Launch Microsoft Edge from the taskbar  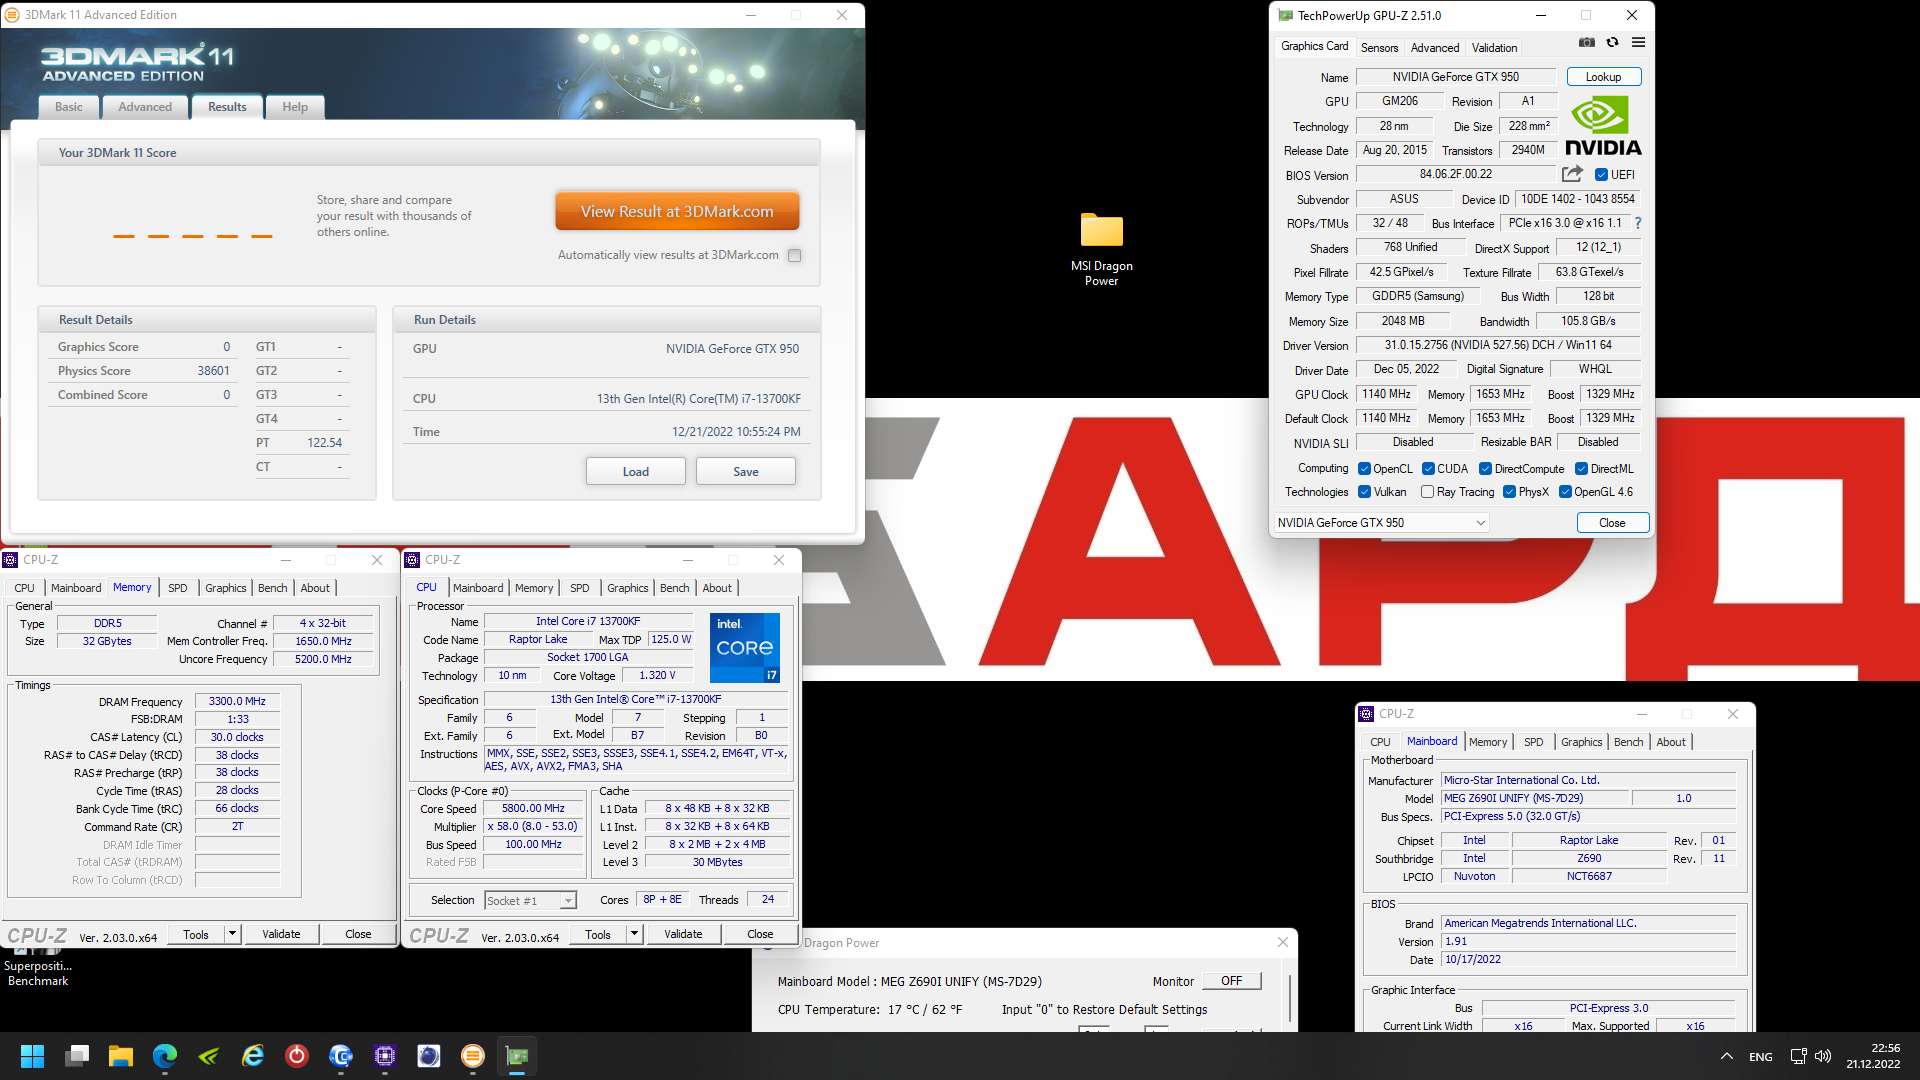[165, 1056]
